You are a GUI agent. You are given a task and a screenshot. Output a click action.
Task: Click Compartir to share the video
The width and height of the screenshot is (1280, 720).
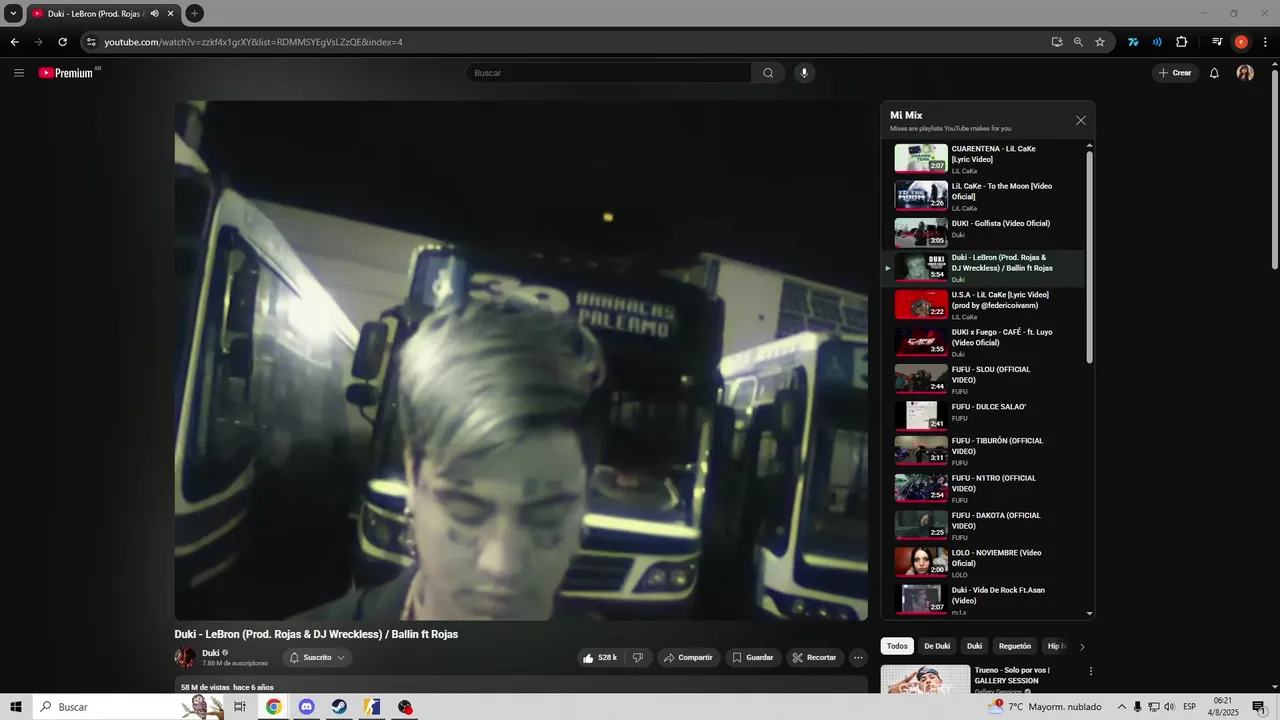click(x=688, y=658)
